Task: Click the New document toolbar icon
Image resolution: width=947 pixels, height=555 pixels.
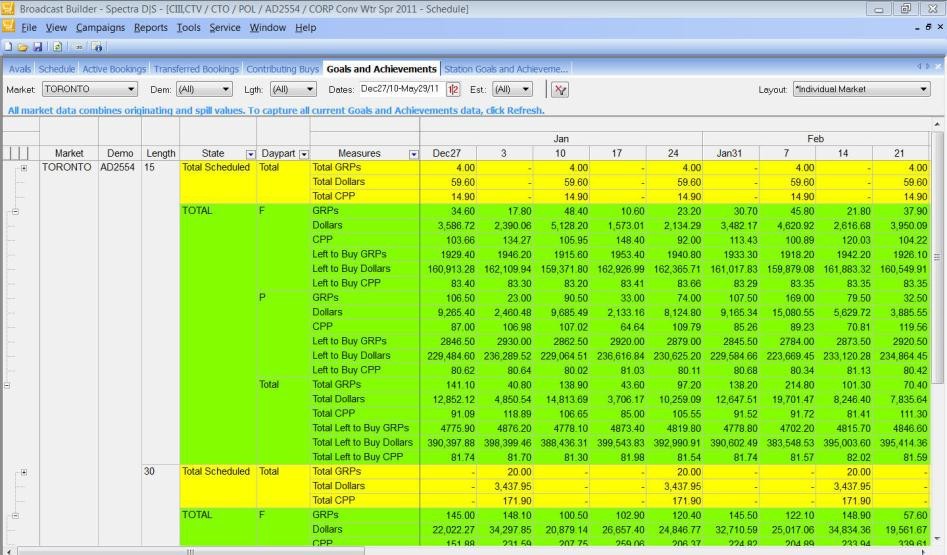Action: click(8, 47)
